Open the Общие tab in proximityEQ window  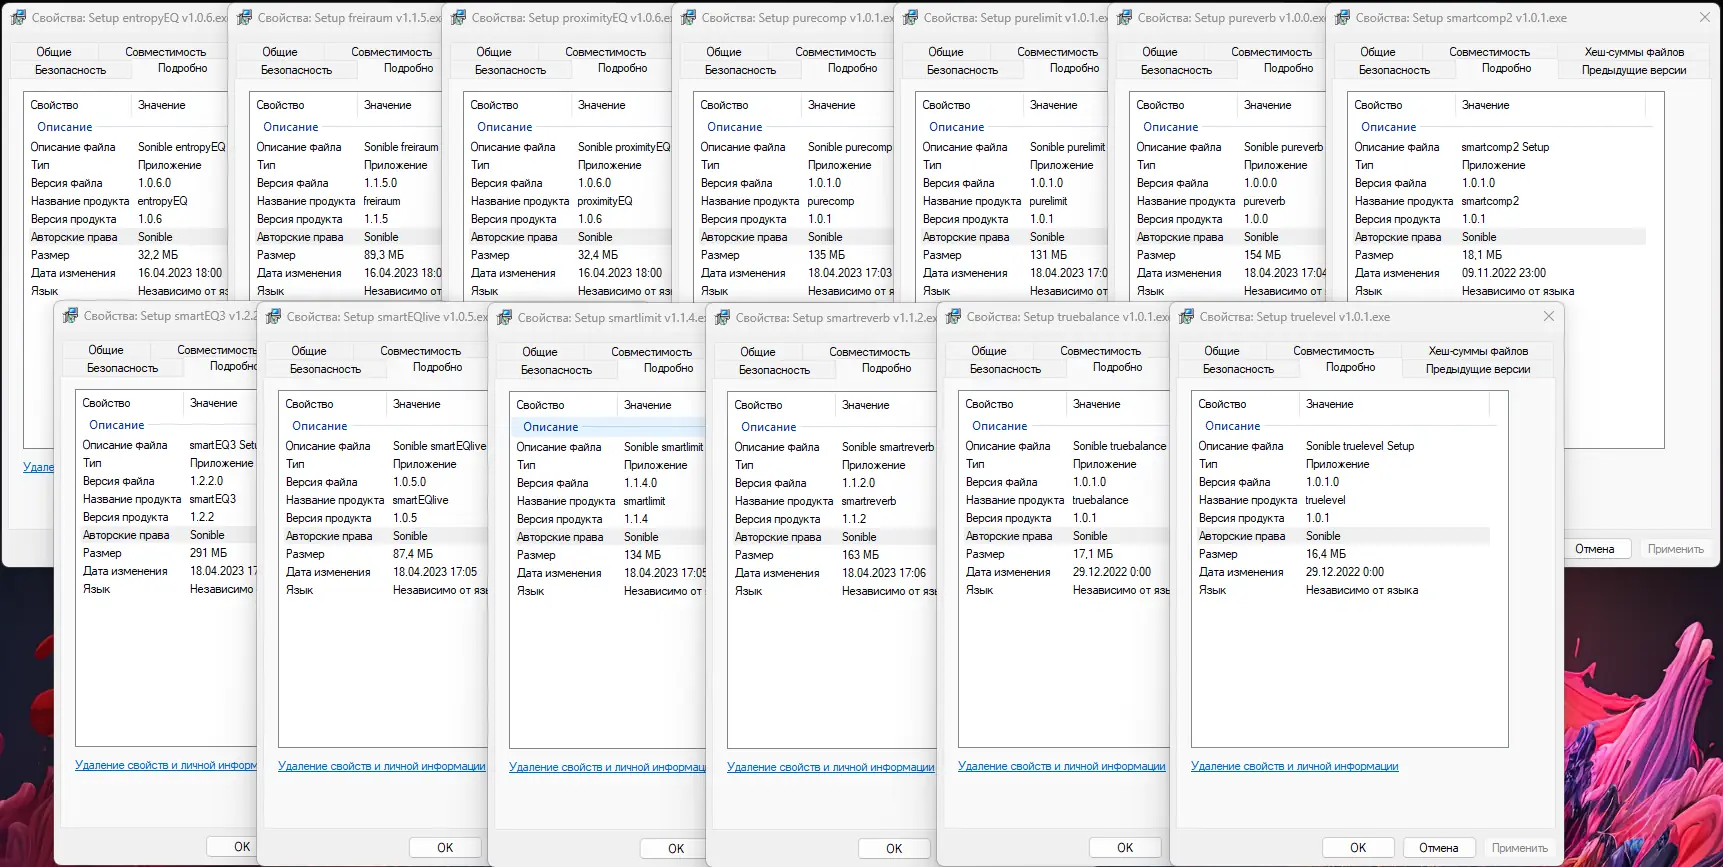point(494,52)
